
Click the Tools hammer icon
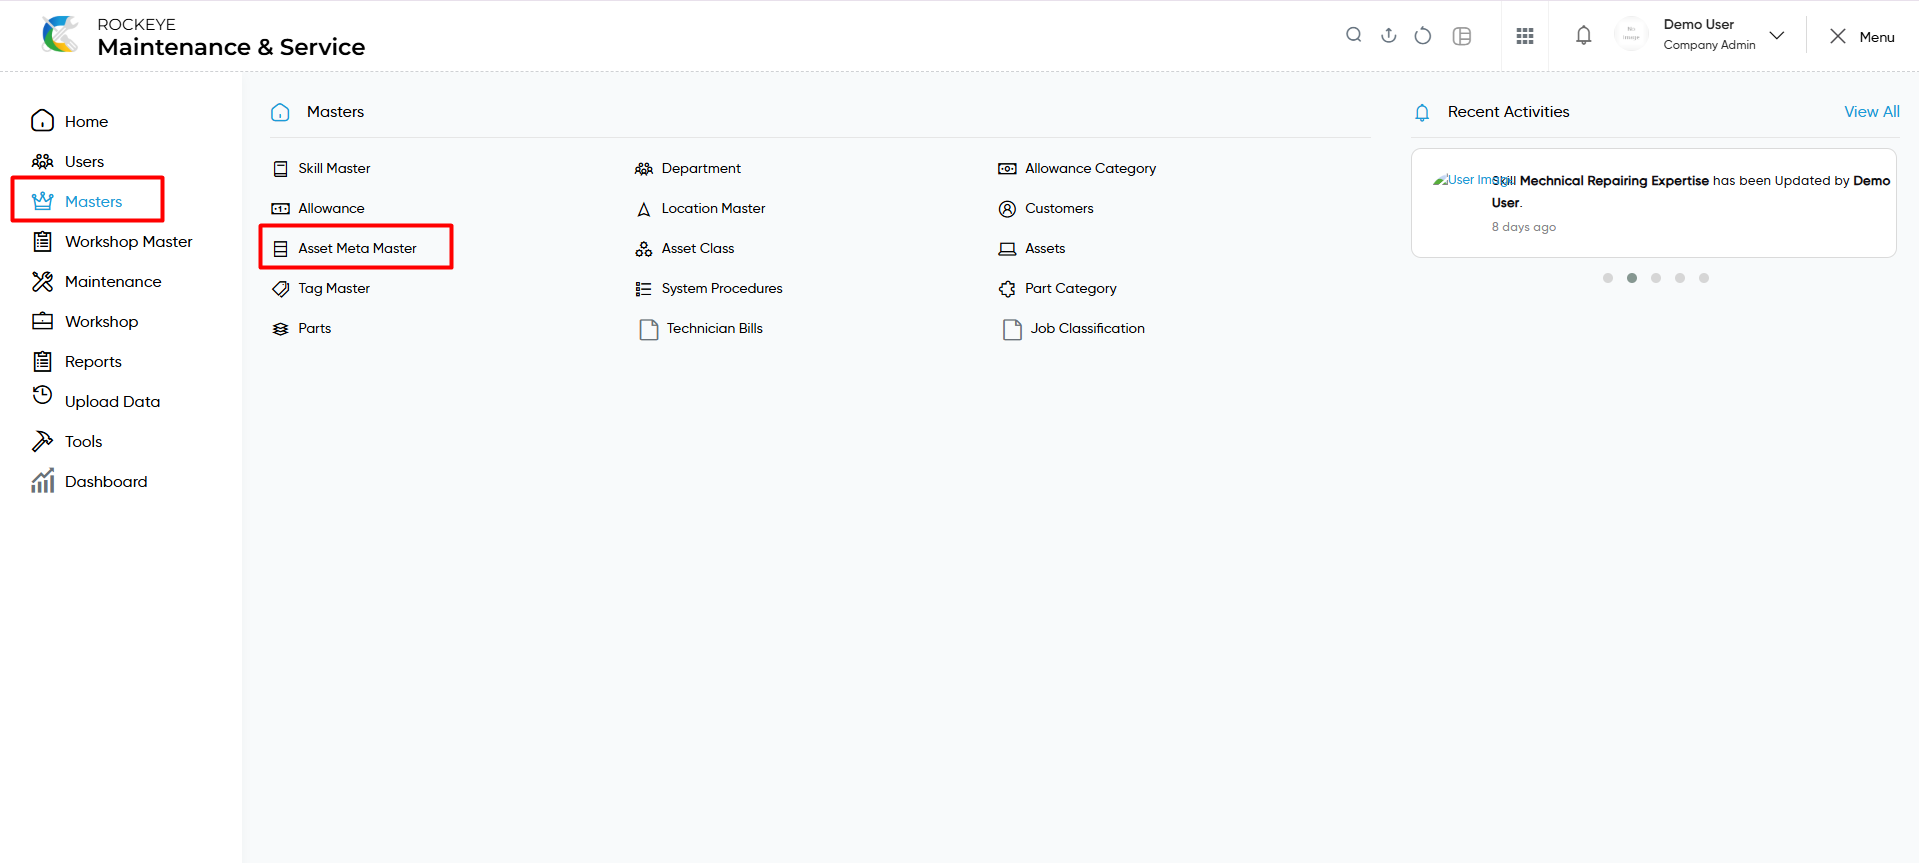tap(42, 441)
